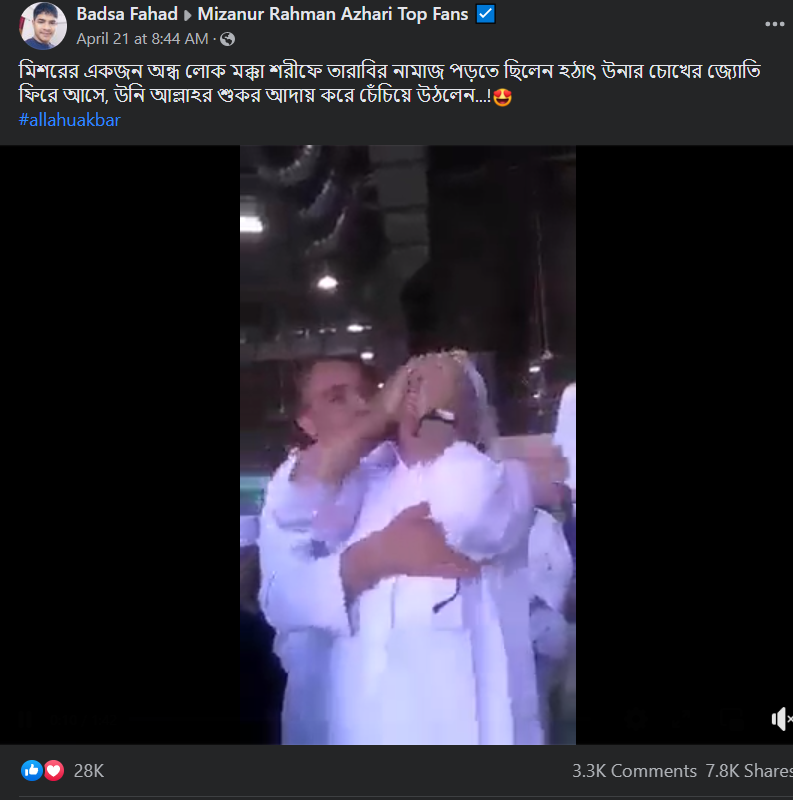
Task: Open the Badsa Fahad profile name link
Action: pyautogui.click(x=125, y=15)
